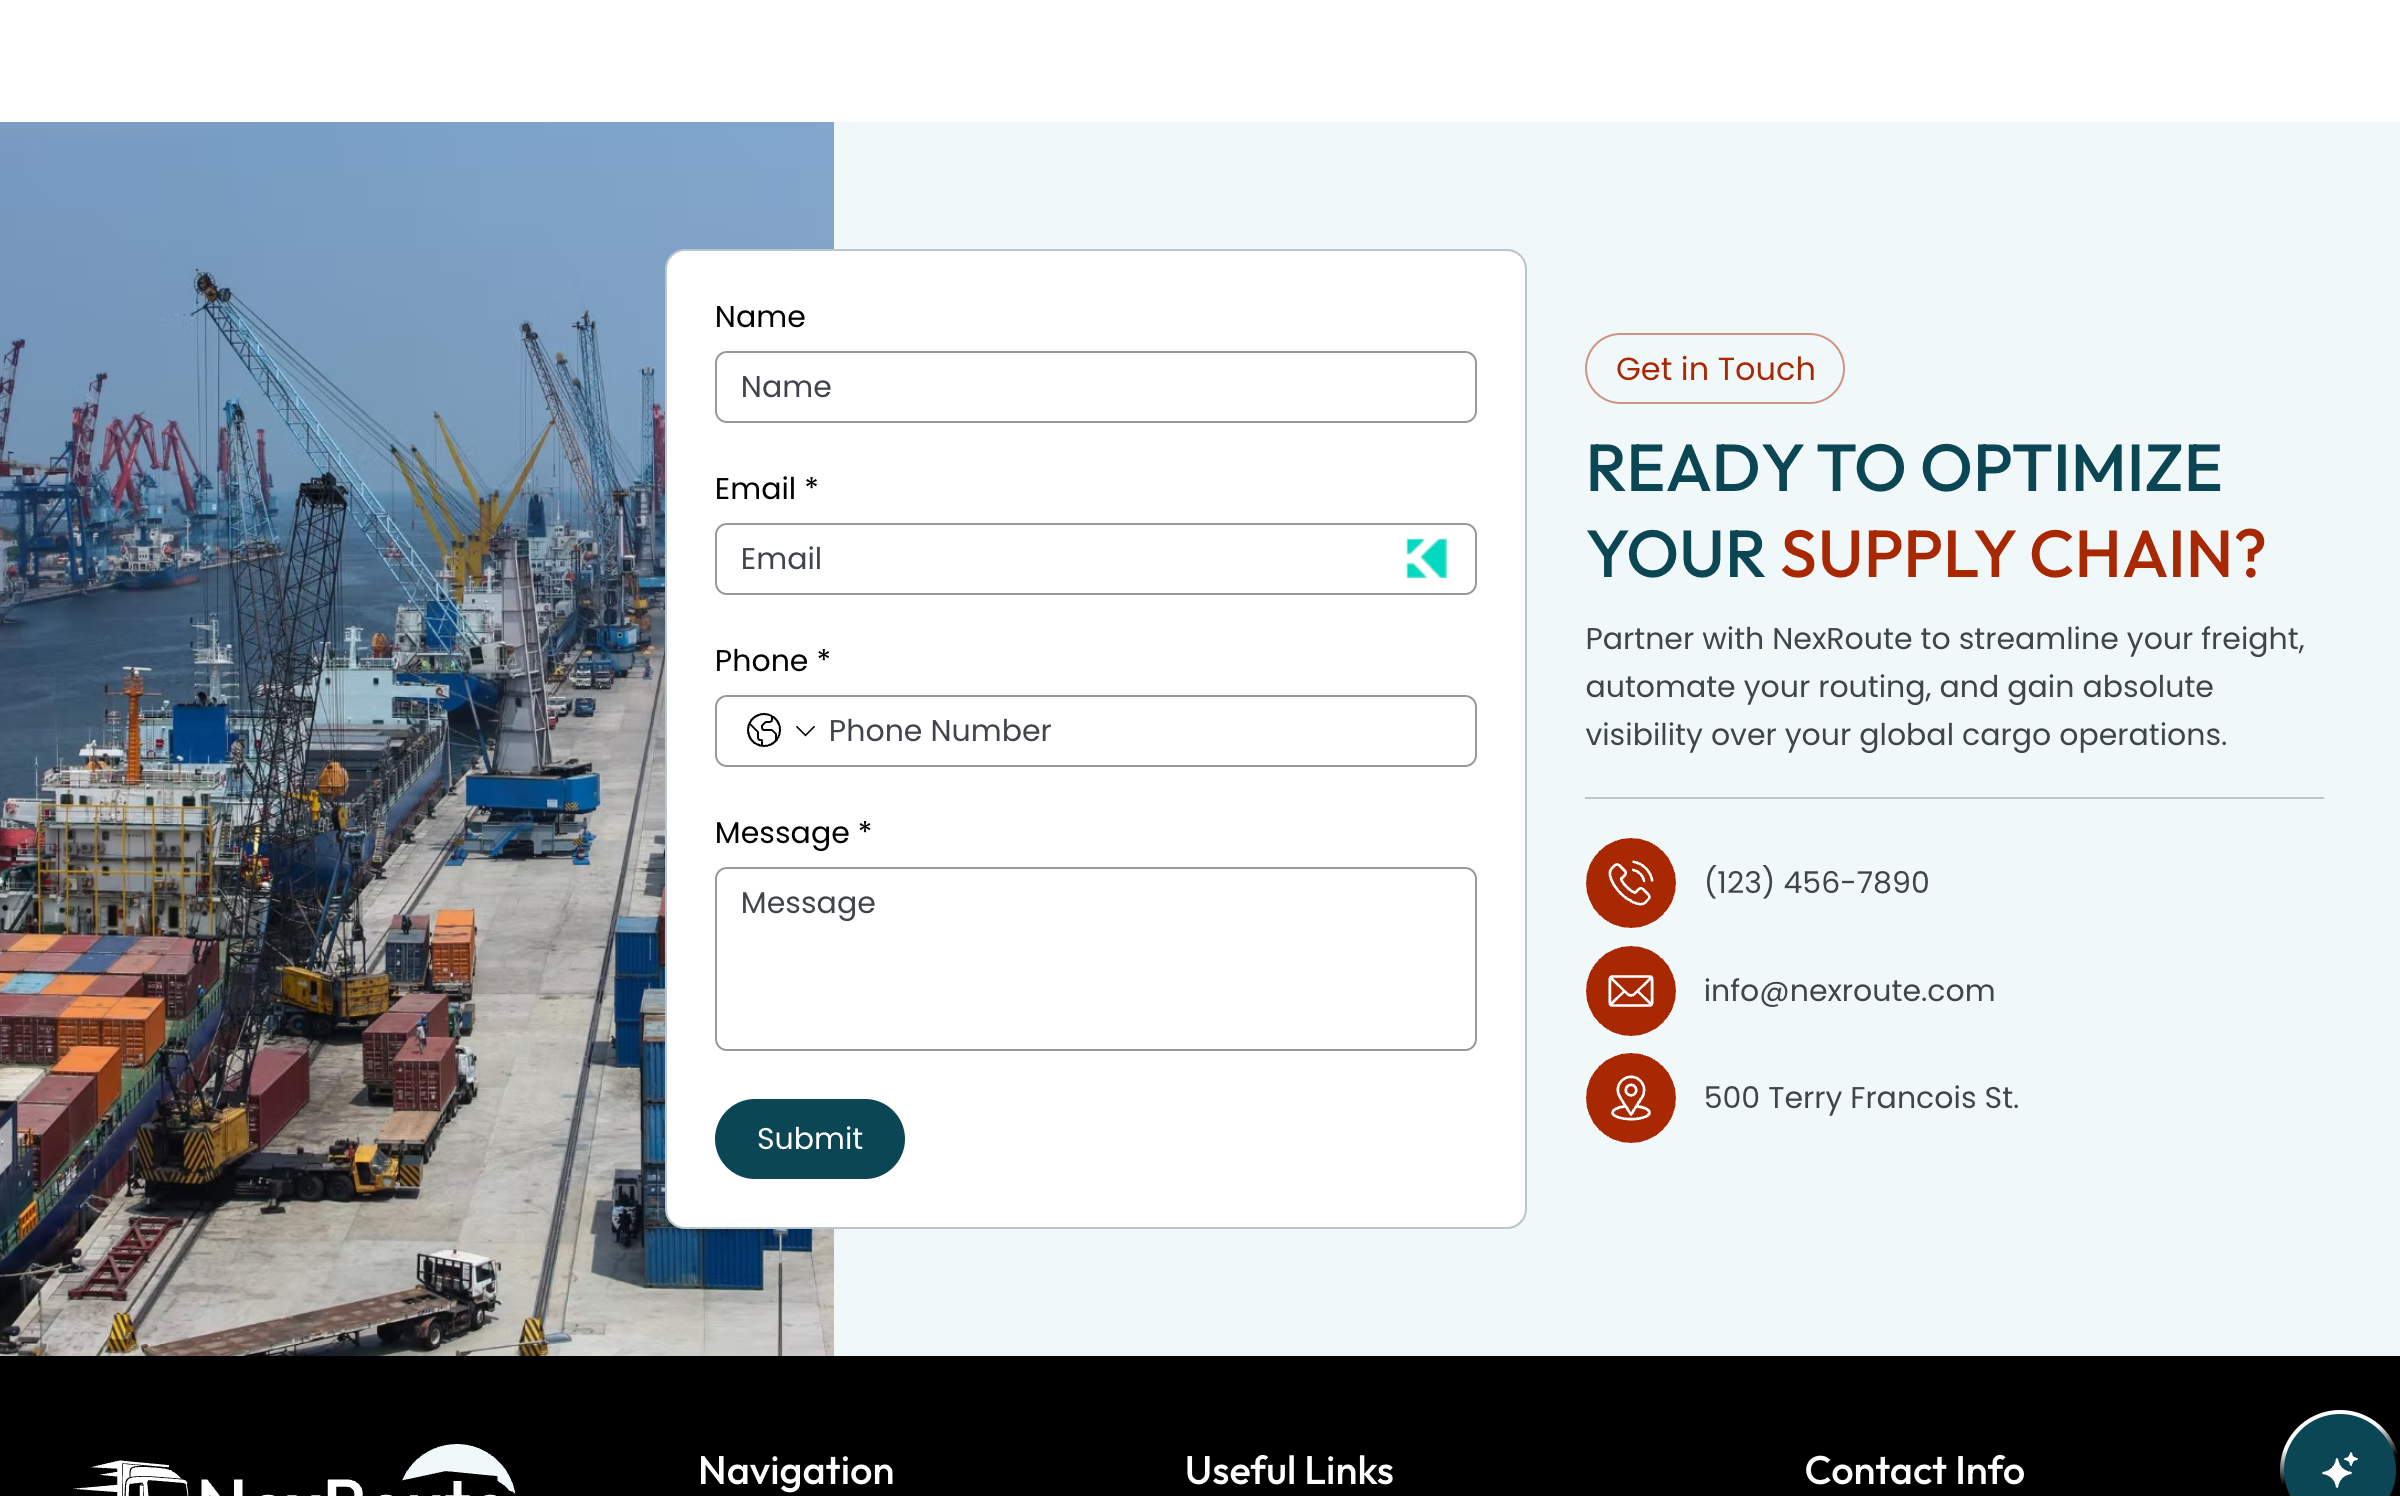
Task: Click the Get in Touch pill label
Action: (1714, 368)
